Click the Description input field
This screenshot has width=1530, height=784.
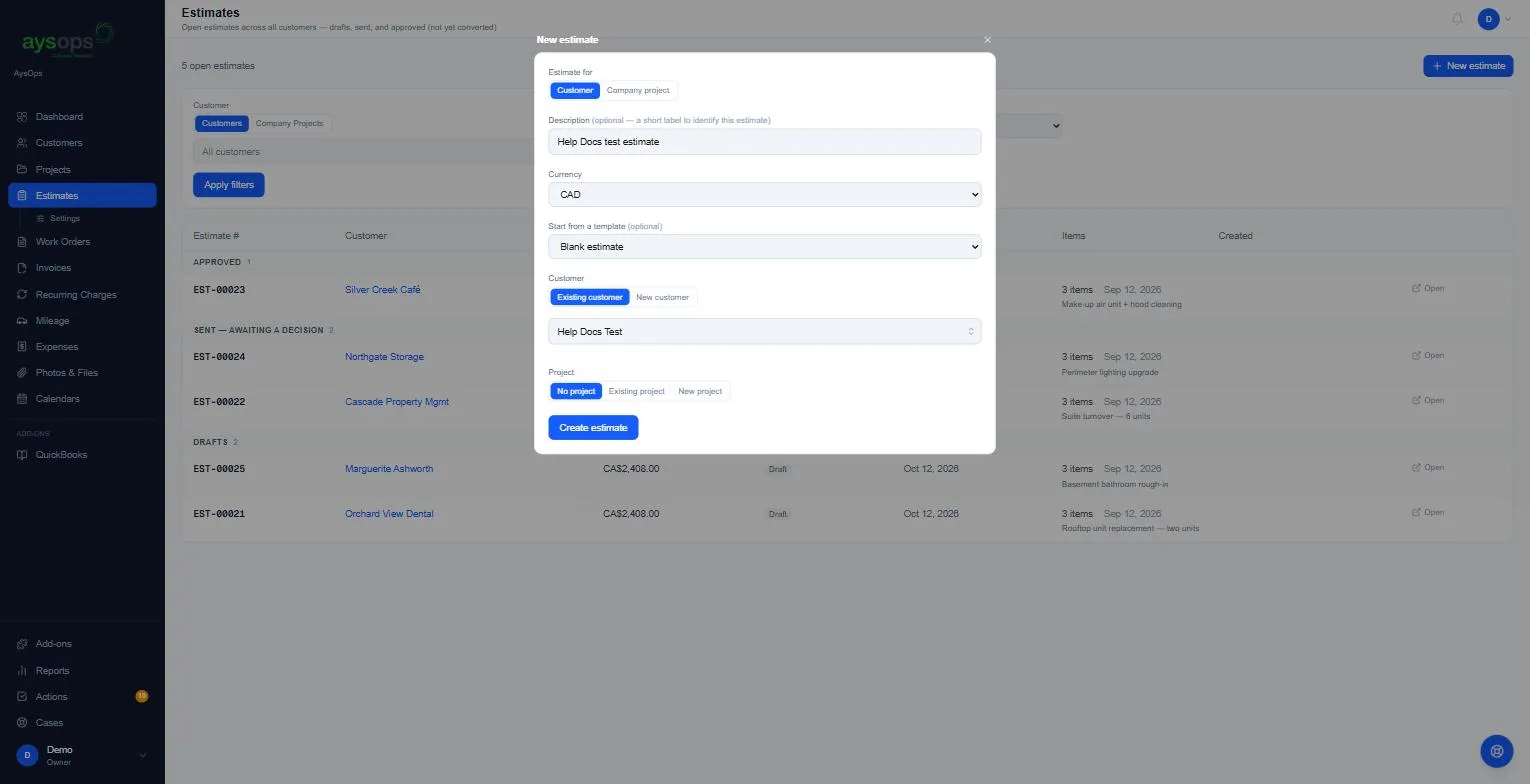[765, 142]
